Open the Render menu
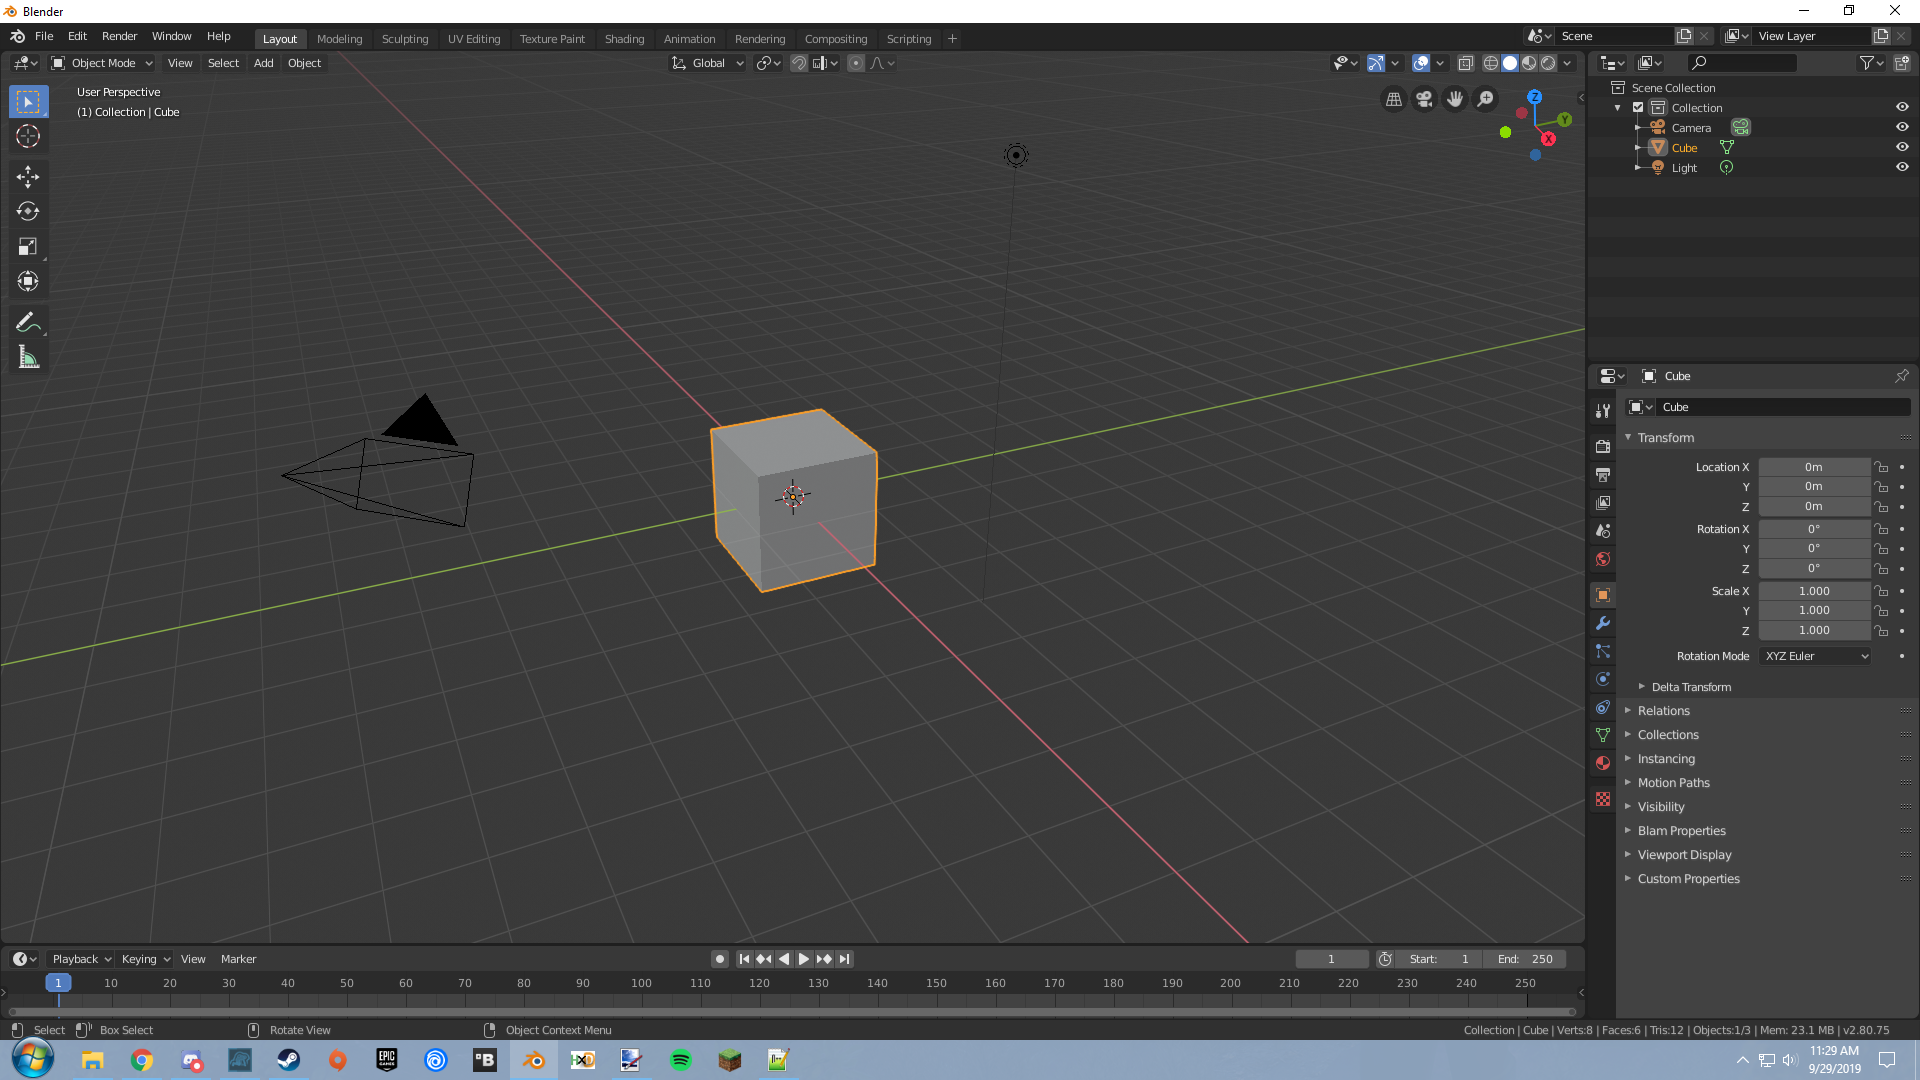 pos(119,36)
